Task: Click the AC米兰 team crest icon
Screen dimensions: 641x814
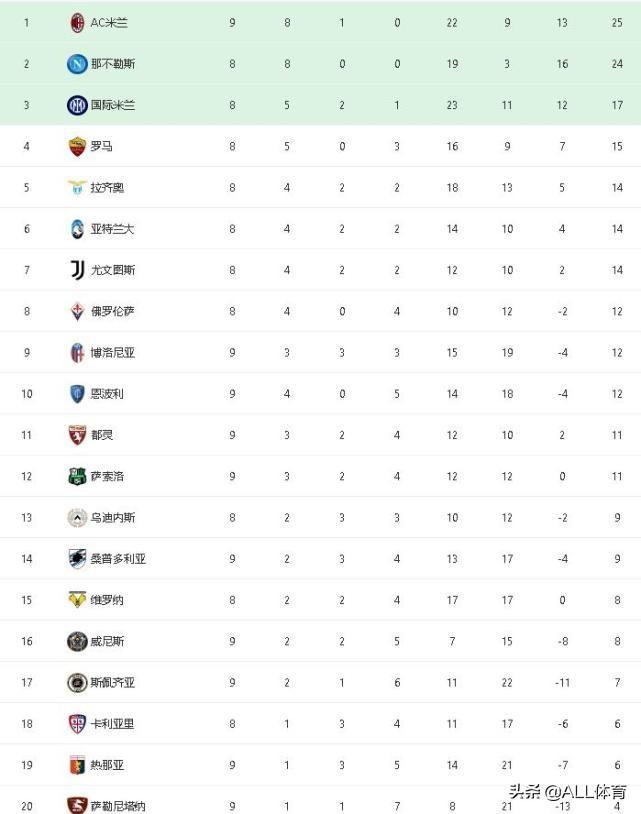Action: (x=77, y=23)
